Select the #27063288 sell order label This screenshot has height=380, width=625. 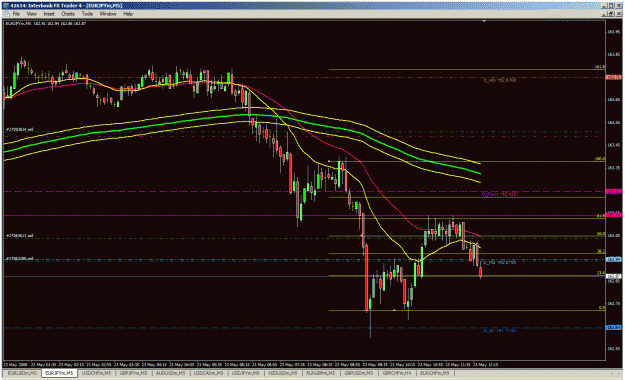[19, 259]
